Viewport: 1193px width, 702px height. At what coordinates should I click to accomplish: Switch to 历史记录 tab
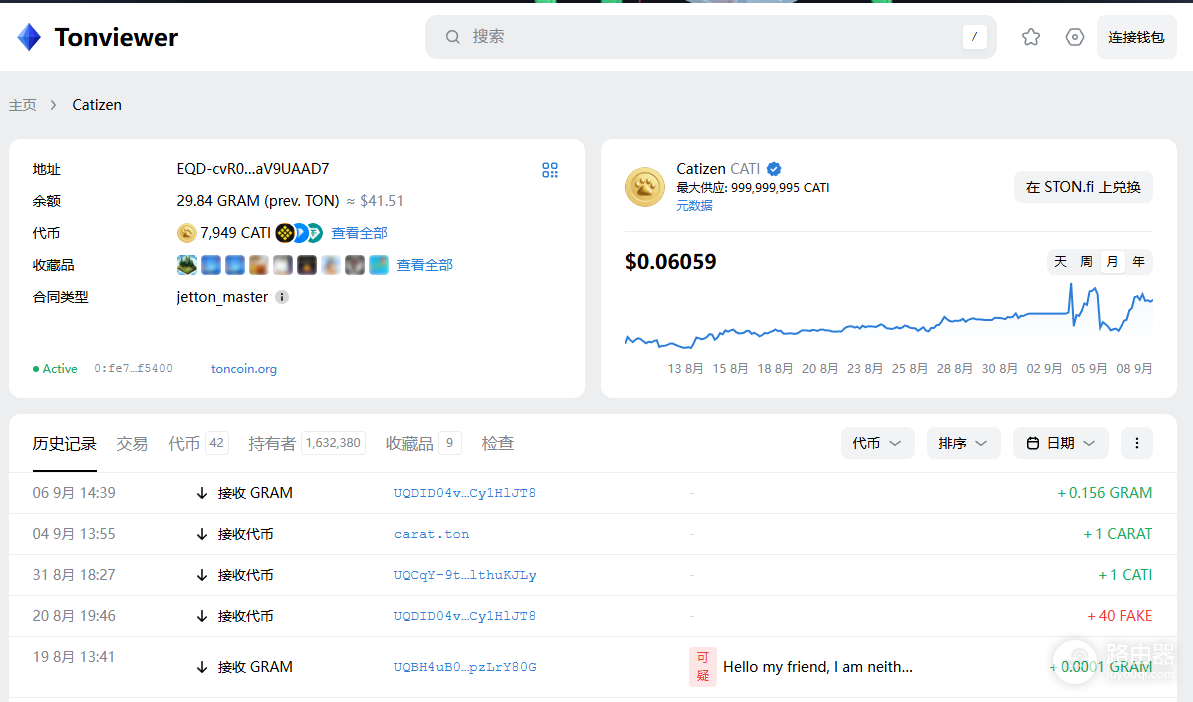click(x=65, y=443)
